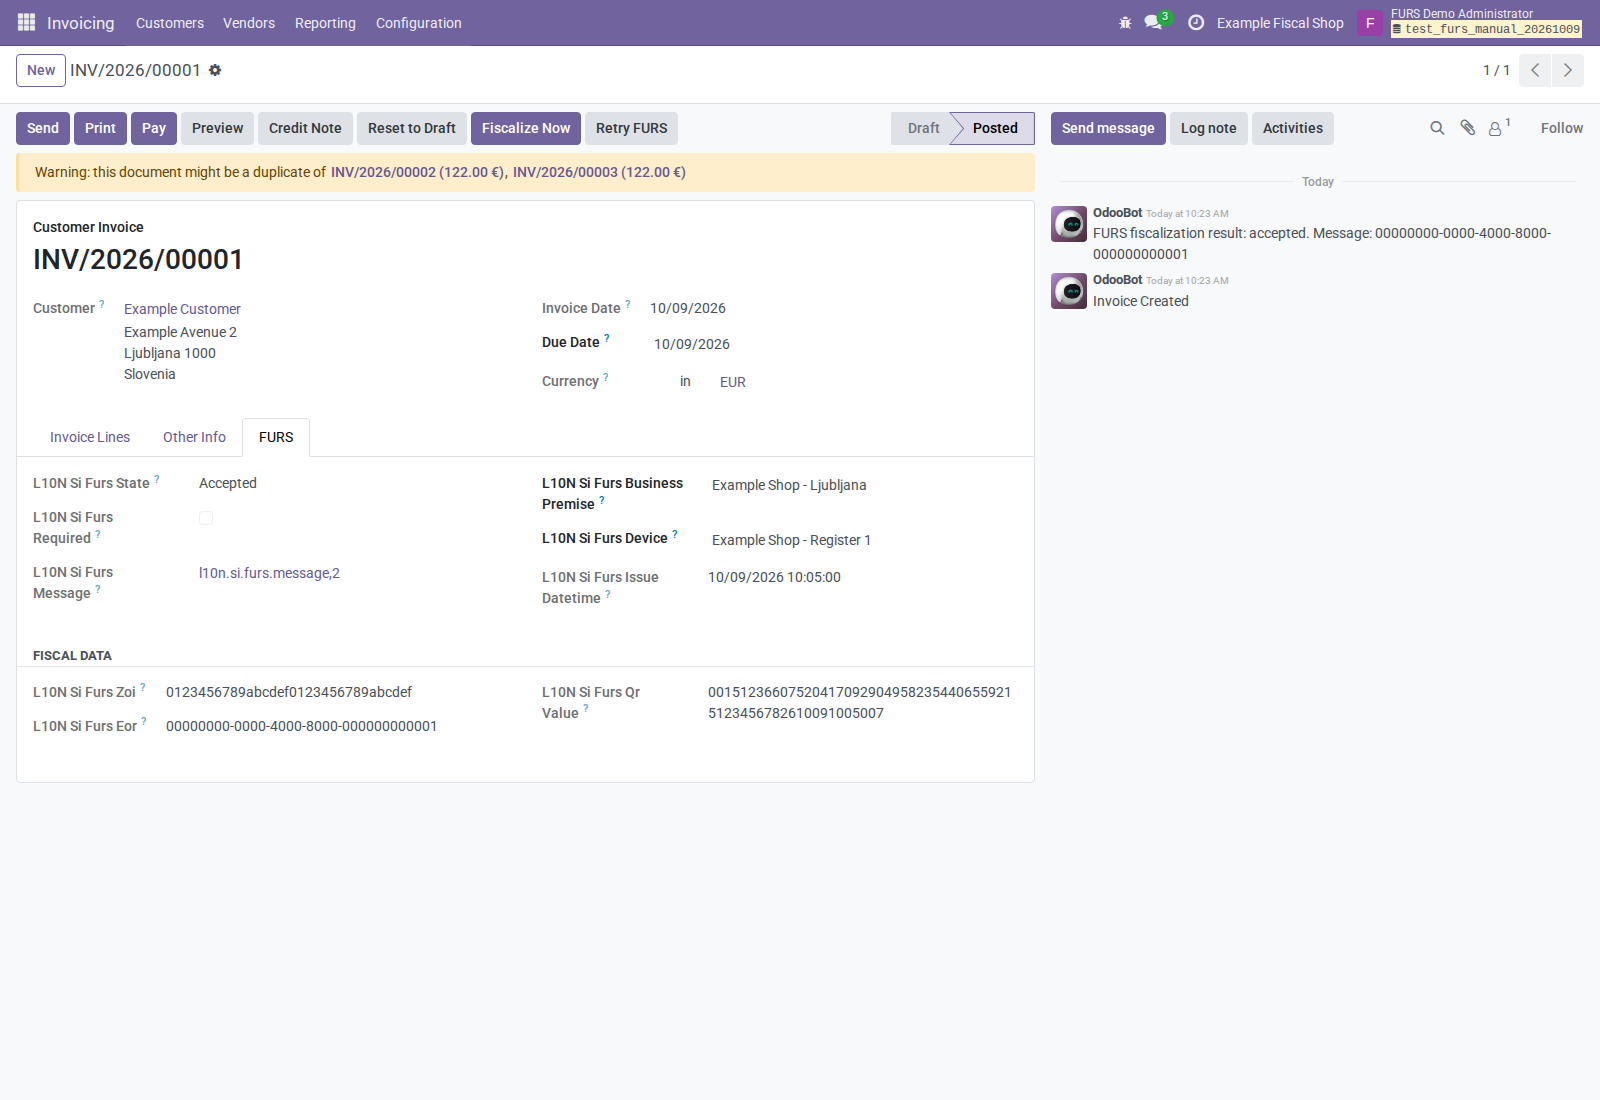
Task: Switch to Other Info tab
Action: [194, 437]
